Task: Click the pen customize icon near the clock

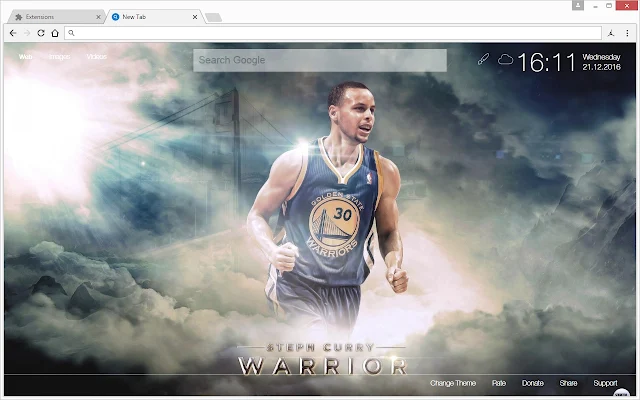Action: click(483, 60)
